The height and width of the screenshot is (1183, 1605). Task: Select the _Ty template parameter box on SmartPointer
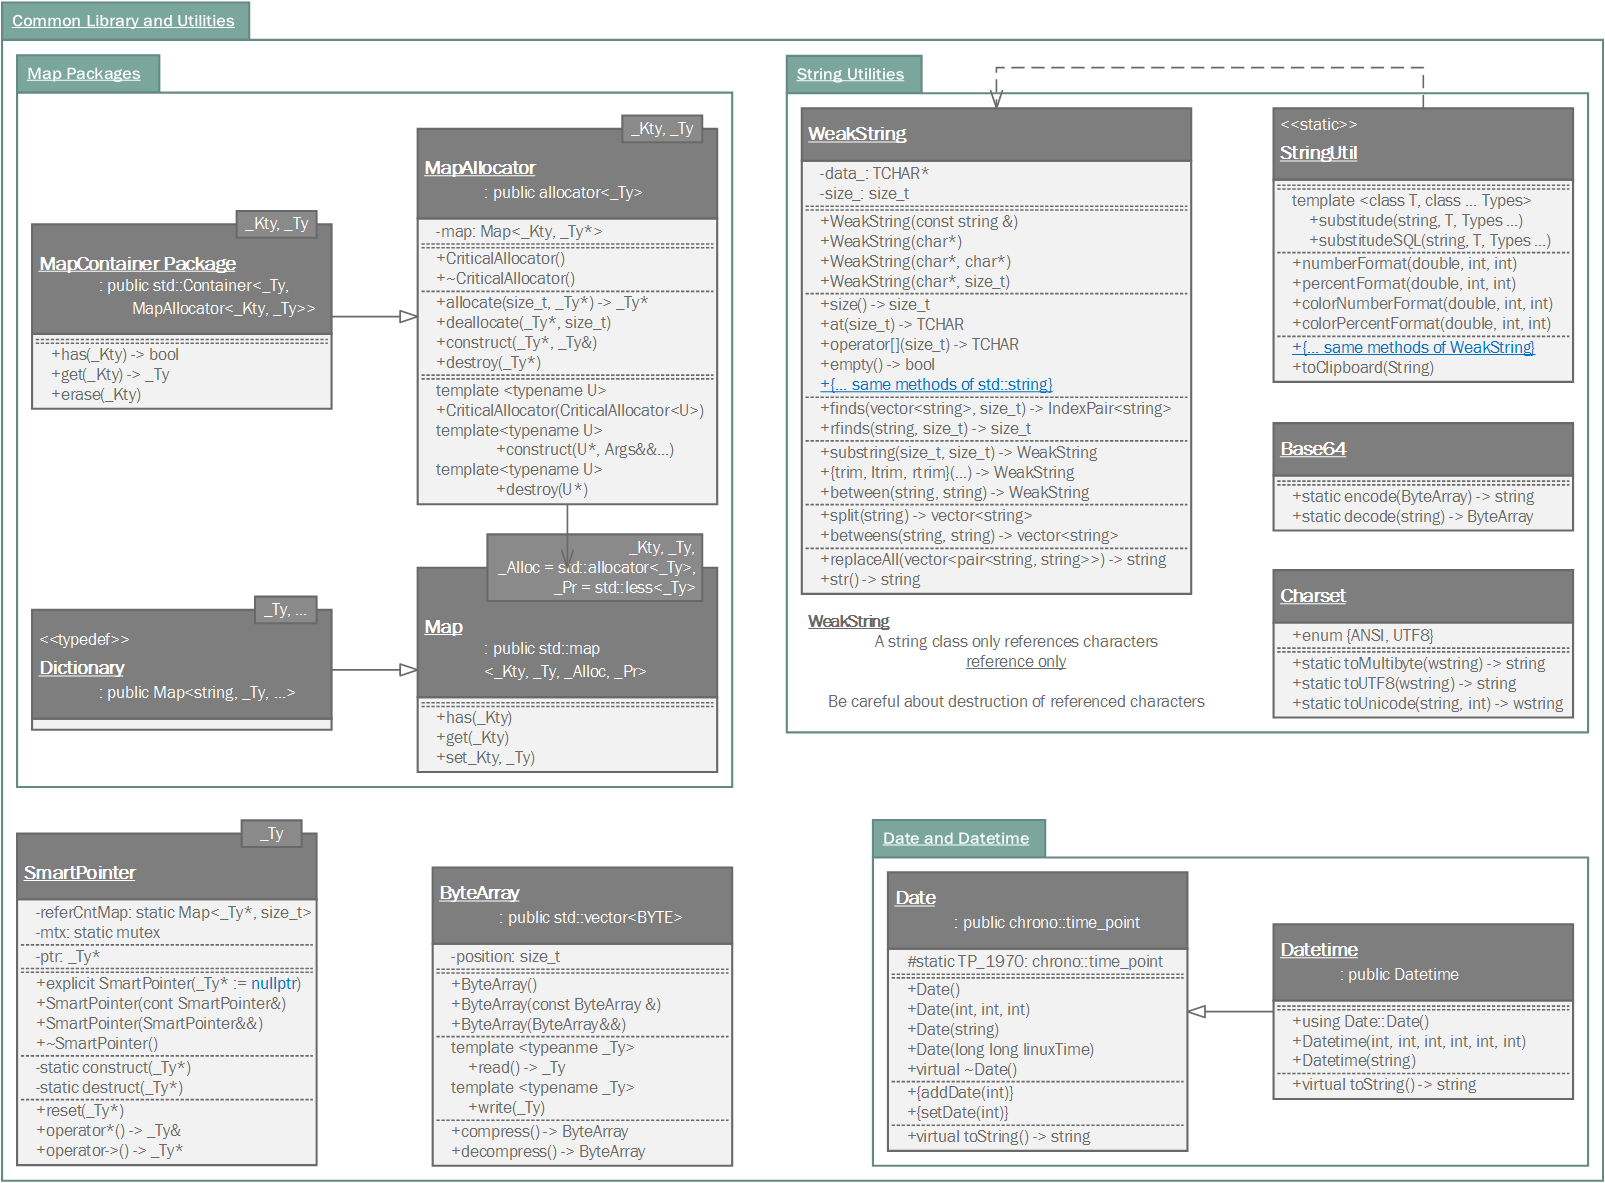pos(272,834)
